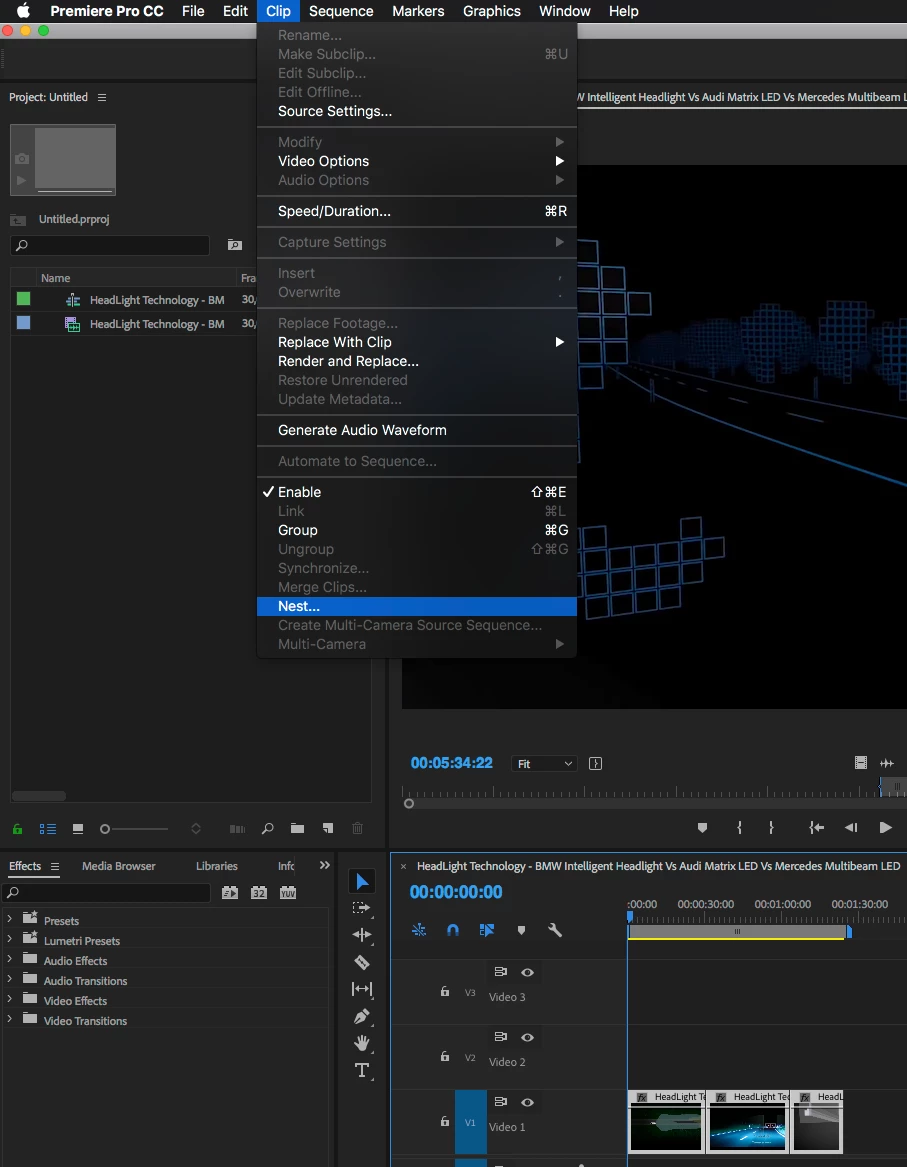Click the green label swatch of sequence
Screen dimensions: 907x1167
(24, 299)
